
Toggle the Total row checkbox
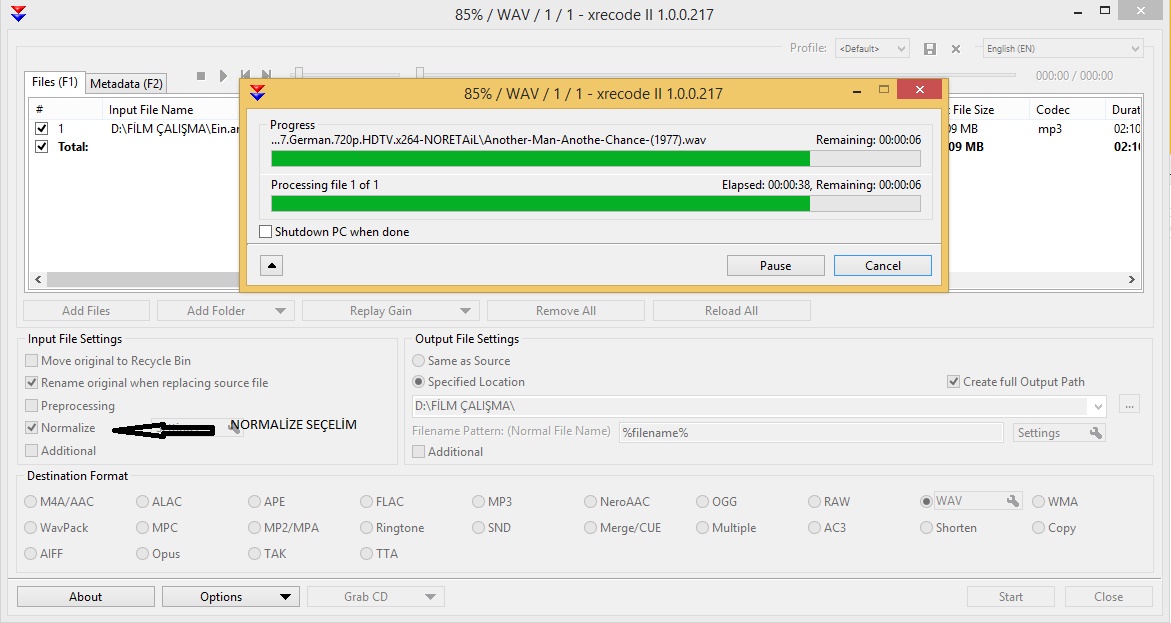42,146
